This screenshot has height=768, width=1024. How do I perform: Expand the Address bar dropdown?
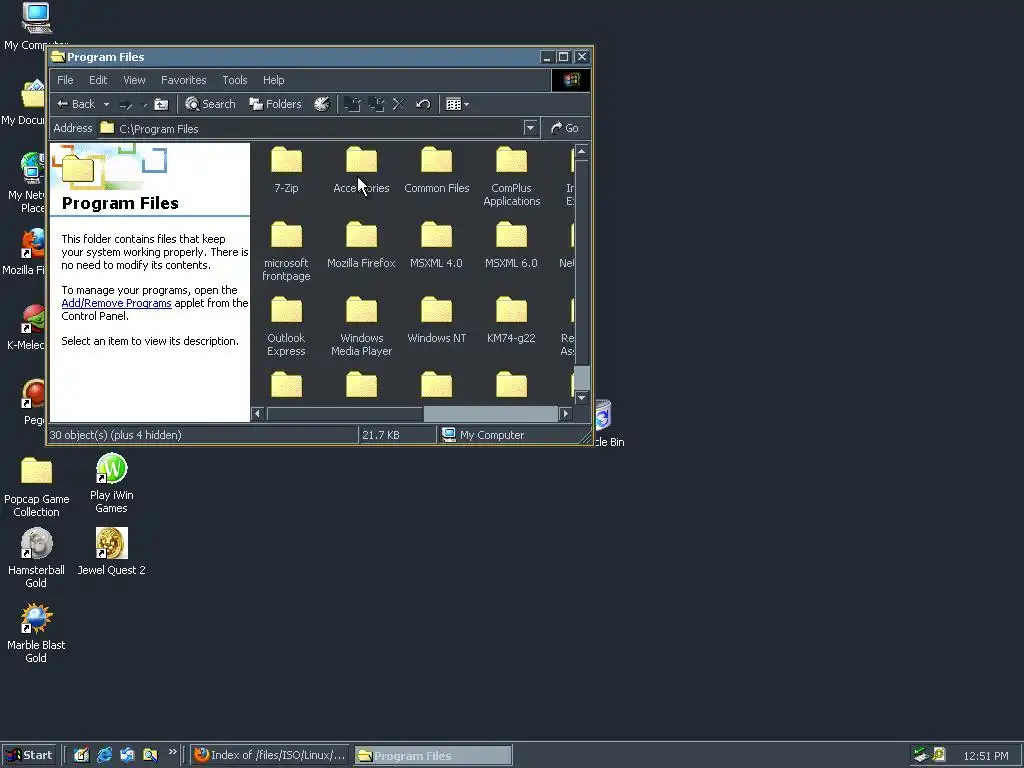click(530, 128)
